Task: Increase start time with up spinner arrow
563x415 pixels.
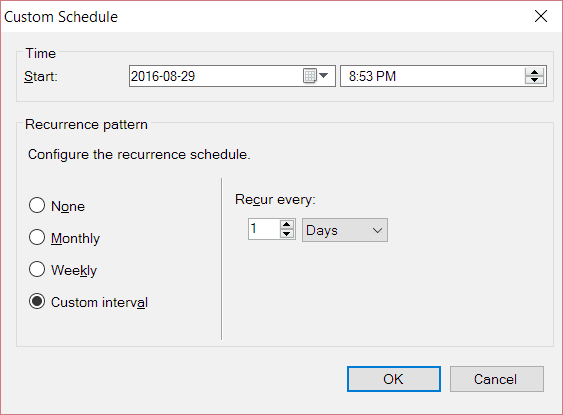Action: [535, 72]
